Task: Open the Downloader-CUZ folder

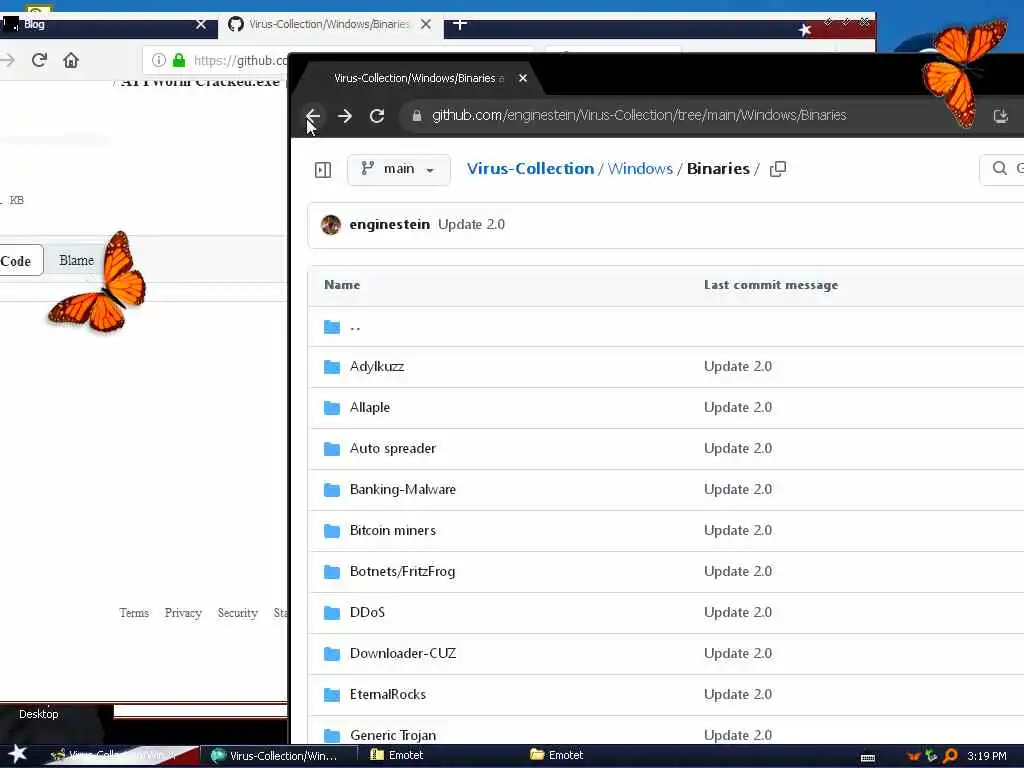Action: pyautogui.click(x=403, y=654)
